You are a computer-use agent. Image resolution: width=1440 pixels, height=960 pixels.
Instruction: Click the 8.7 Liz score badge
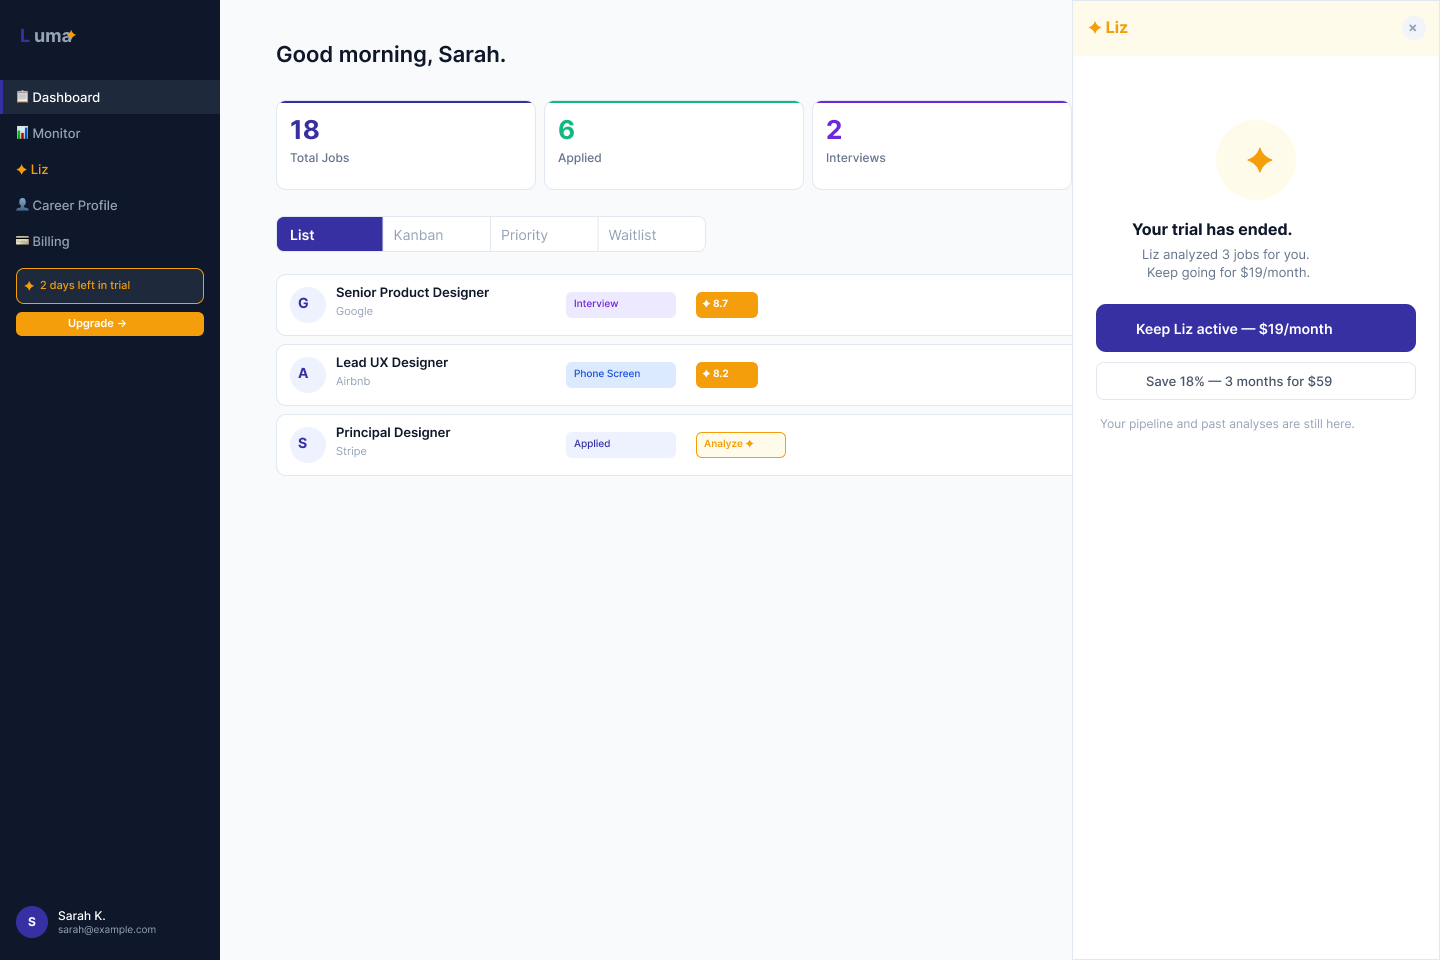pyautogui.click(x=727, y=305)
